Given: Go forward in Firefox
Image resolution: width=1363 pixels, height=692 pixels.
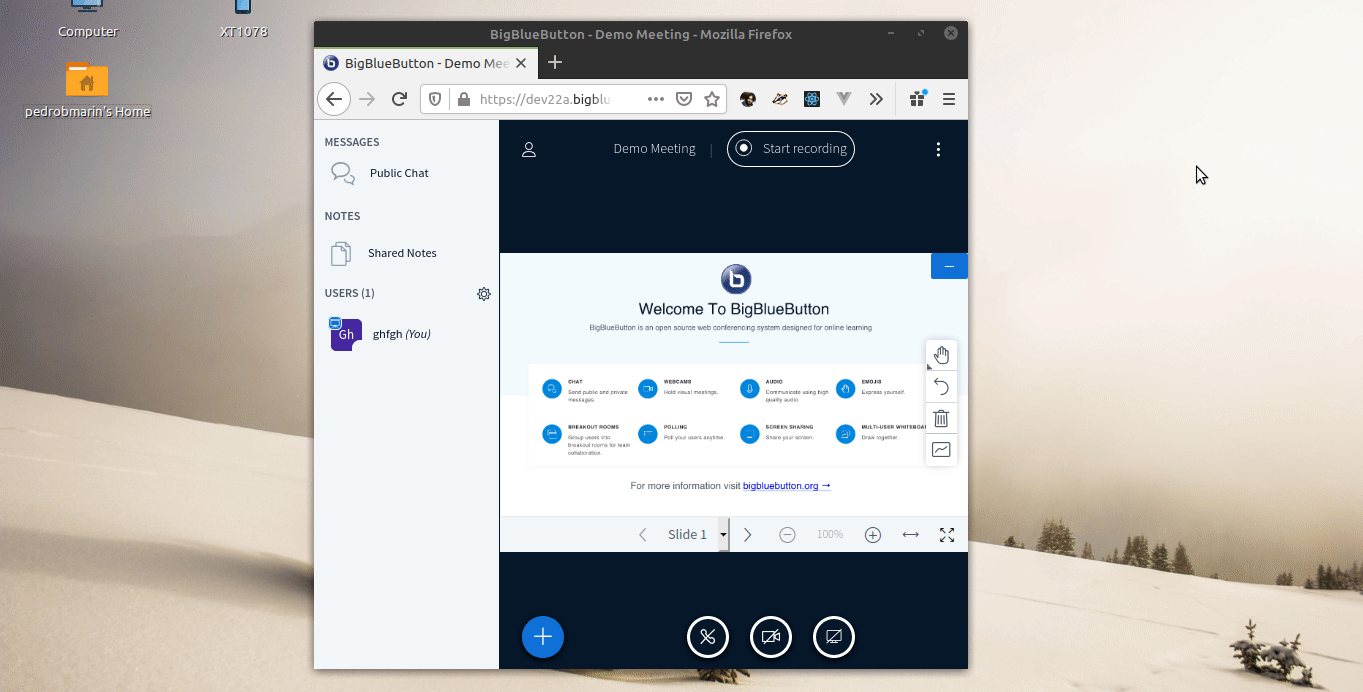Looking at the screenshot, I should point(367,99).
